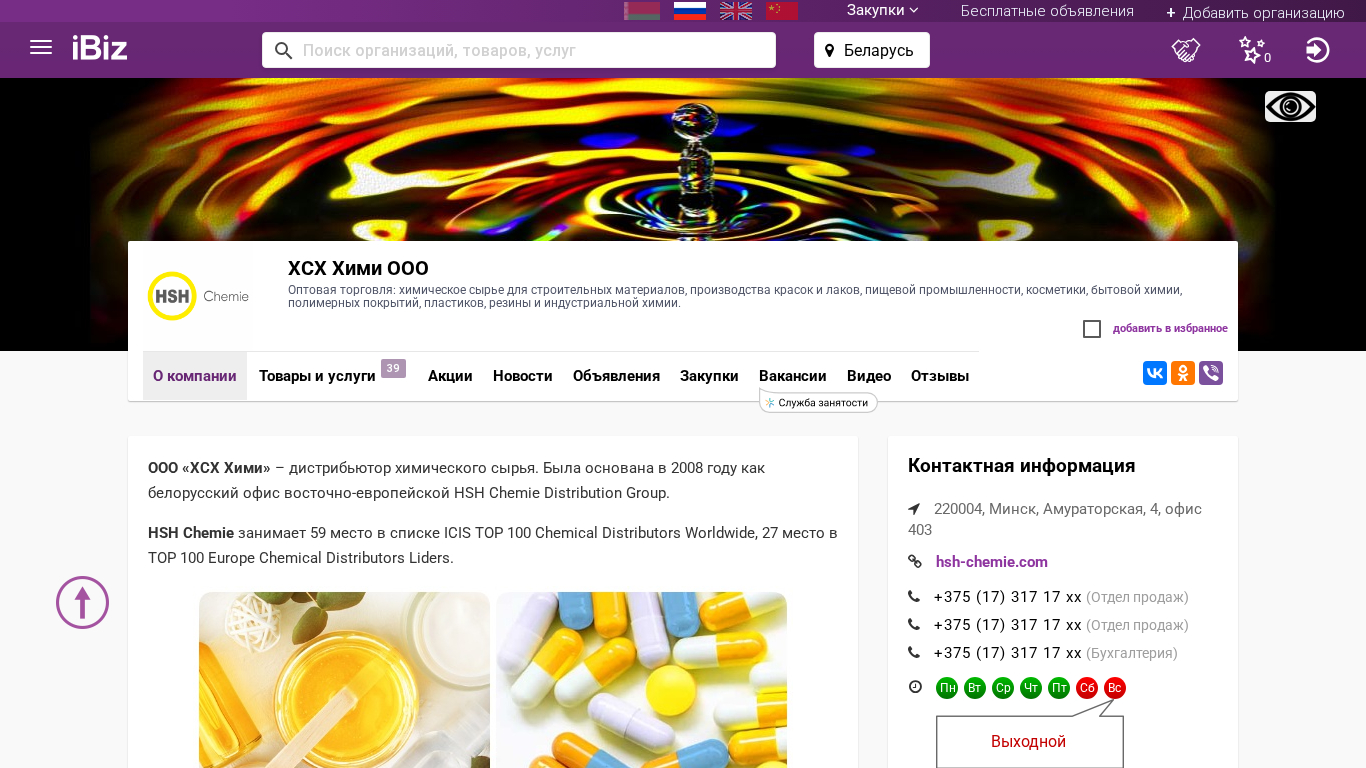The image size is (1366, 768).
Task: Open the Беларусь region selector
Action: [872, 50]
